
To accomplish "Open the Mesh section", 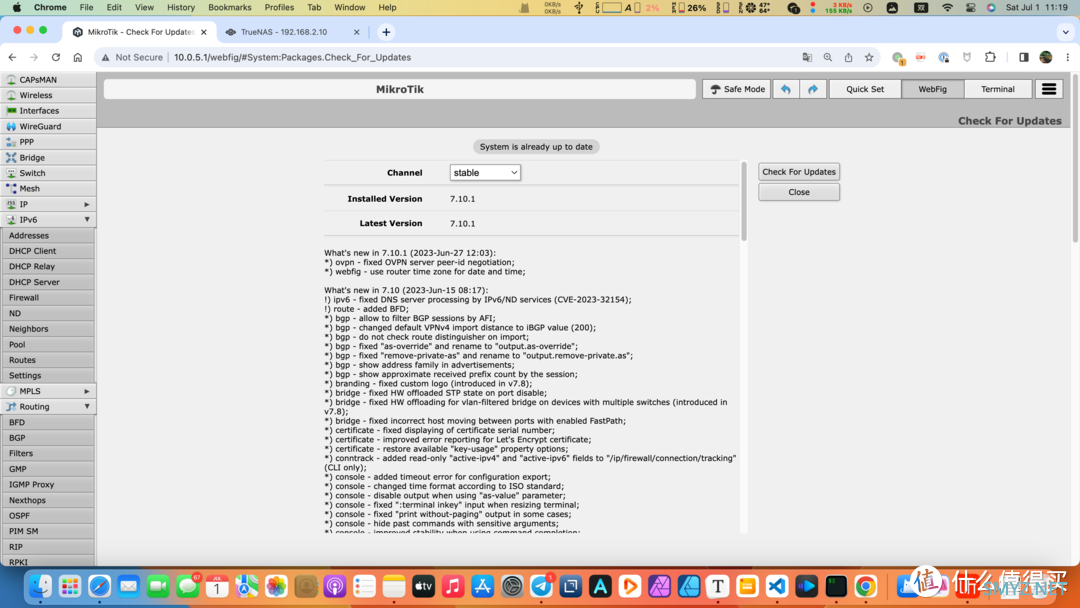I will coord(48,189).
